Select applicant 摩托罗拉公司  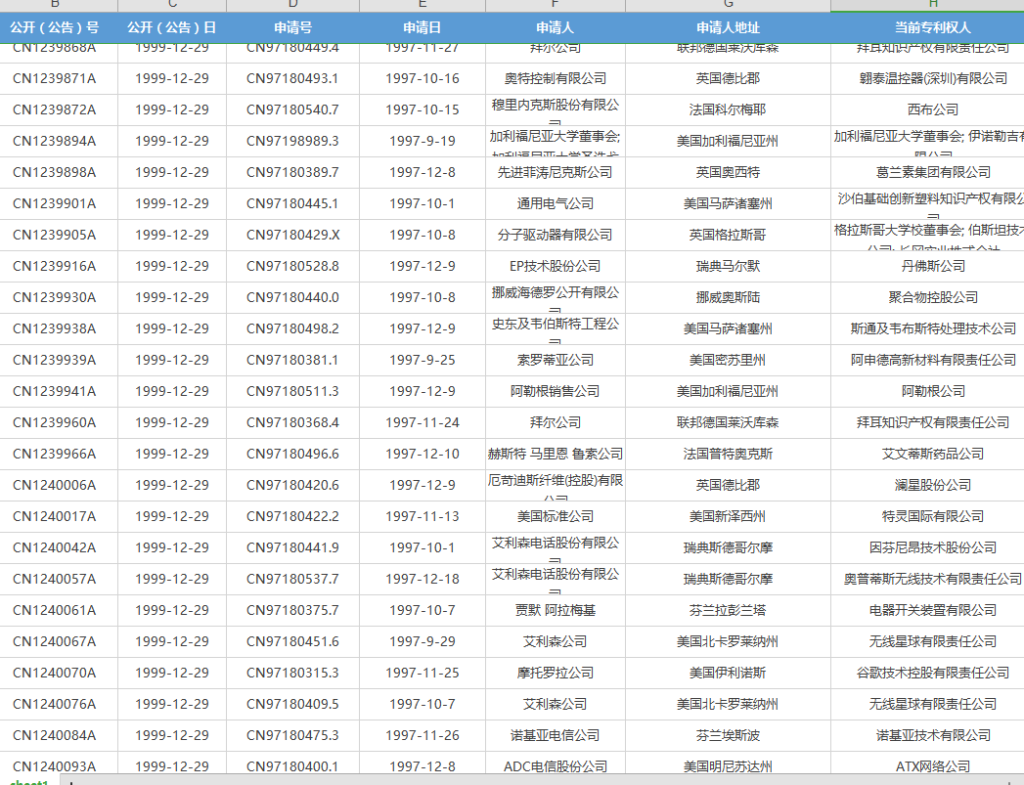pos(555,673)
